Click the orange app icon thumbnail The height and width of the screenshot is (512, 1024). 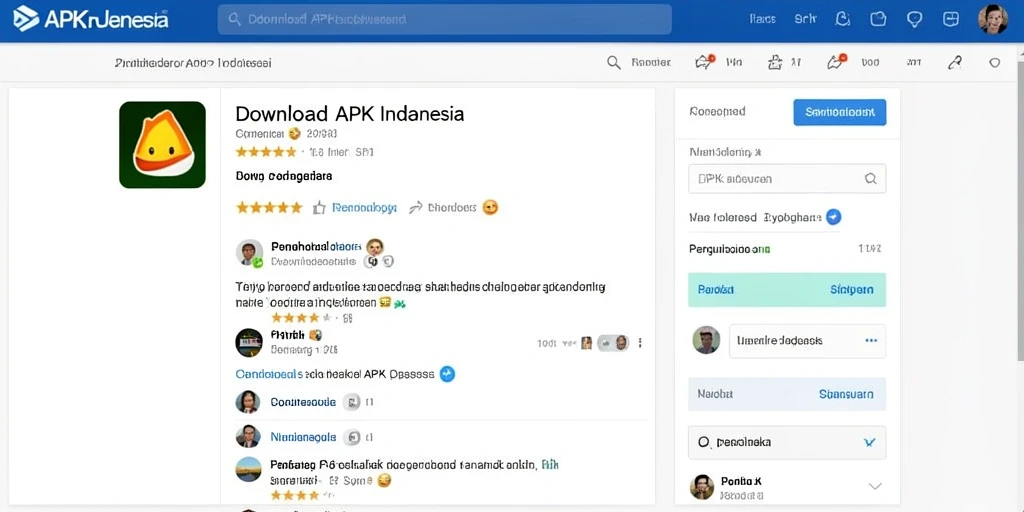pyautogui.click(x=162, y=144)
